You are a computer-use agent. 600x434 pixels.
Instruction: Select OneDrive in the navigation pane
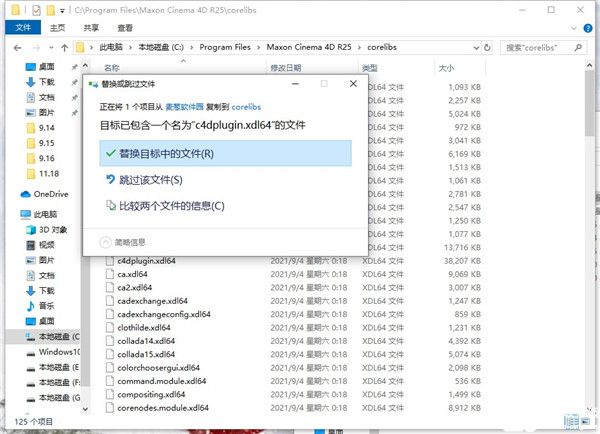tap(50, 194)
